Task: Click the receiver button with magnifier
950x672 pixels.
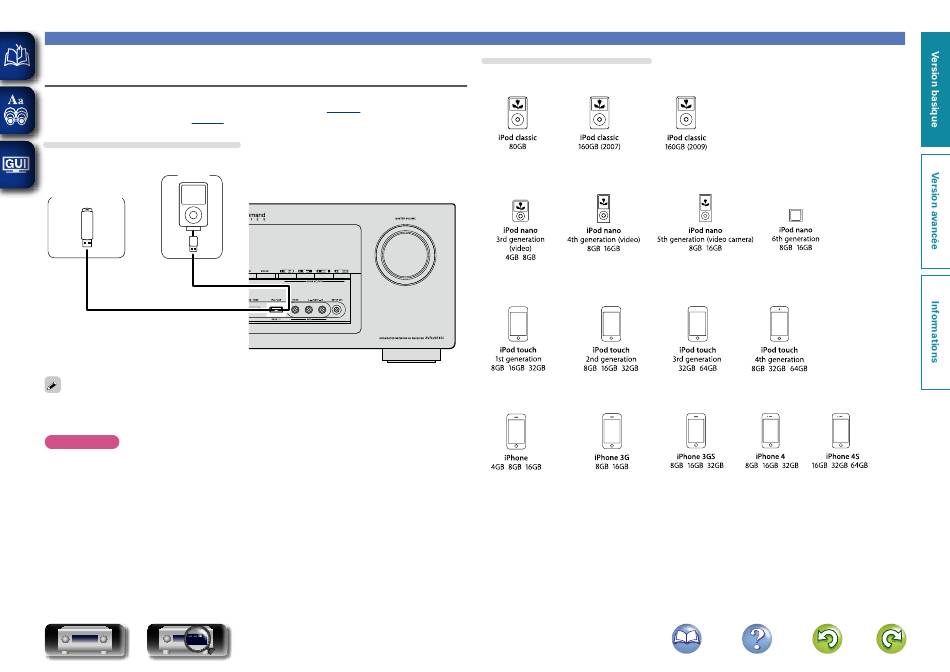Action: [188, 640]
